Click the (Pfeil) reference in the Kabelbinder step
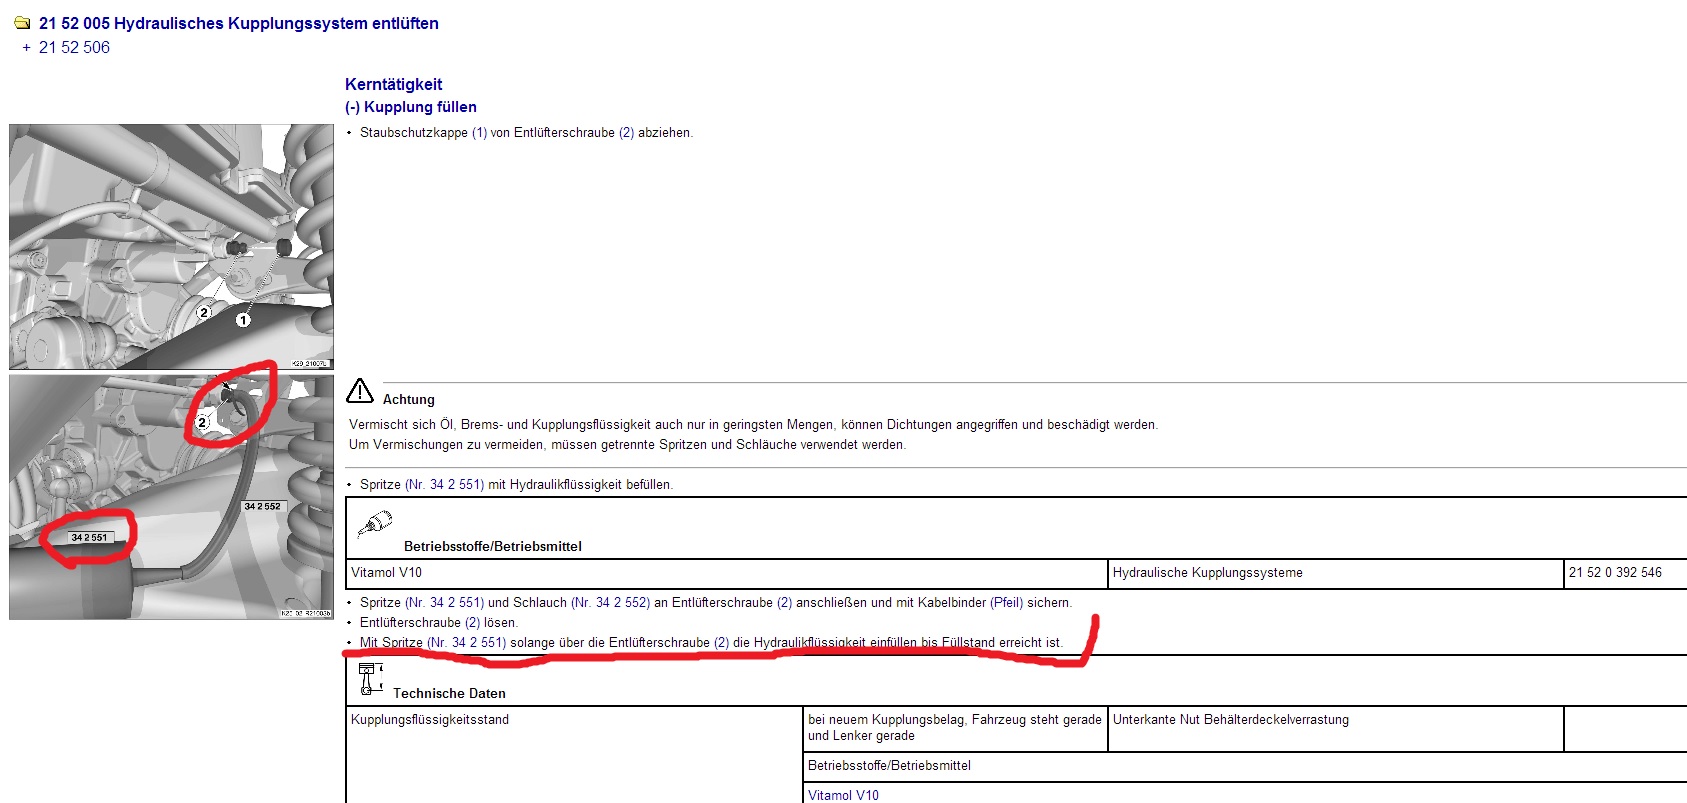 click(1006, 603)
